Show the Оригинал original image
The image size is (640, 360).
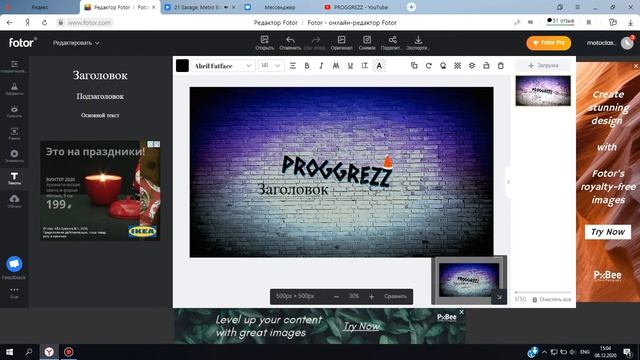coord(341,42)
